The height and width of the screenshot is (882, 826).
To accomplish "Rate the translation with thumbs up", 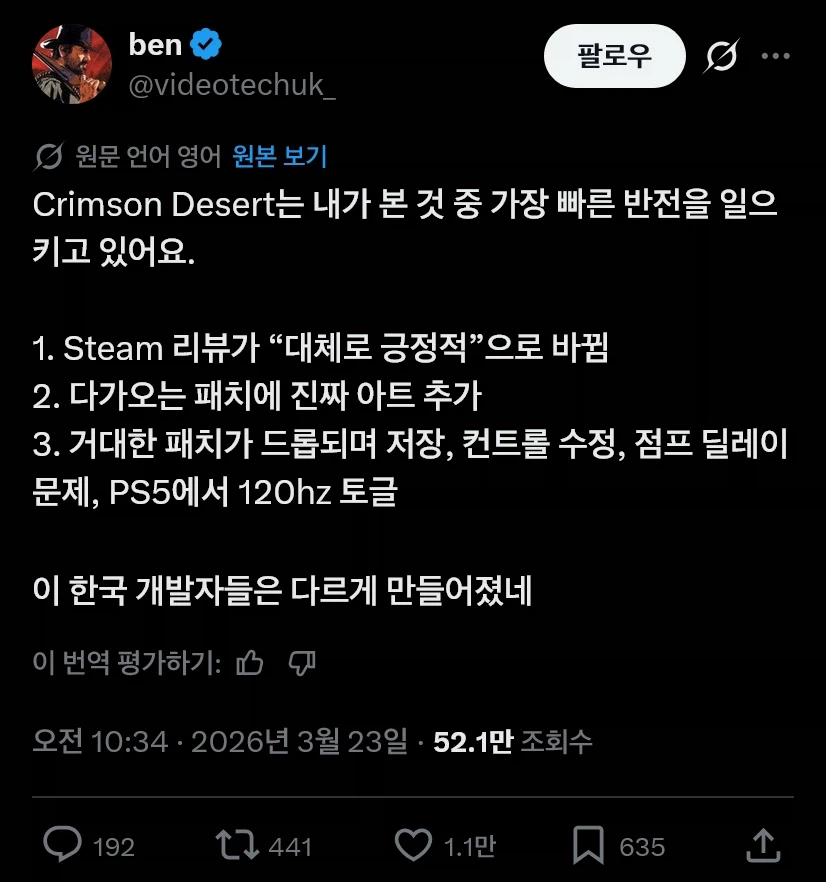I will [x=251, y=662].
